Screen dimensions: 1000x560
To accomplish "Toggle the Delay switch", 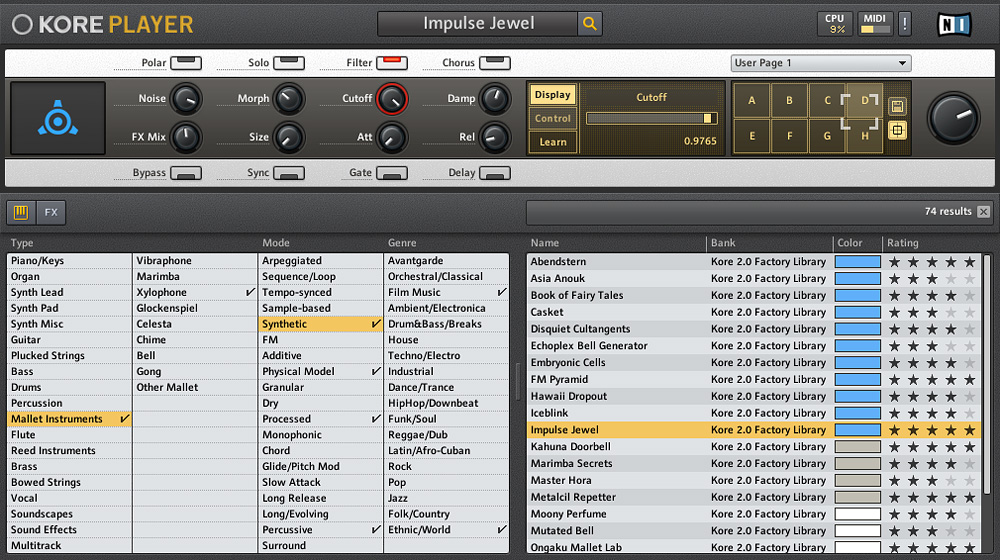I will (495, 173).
